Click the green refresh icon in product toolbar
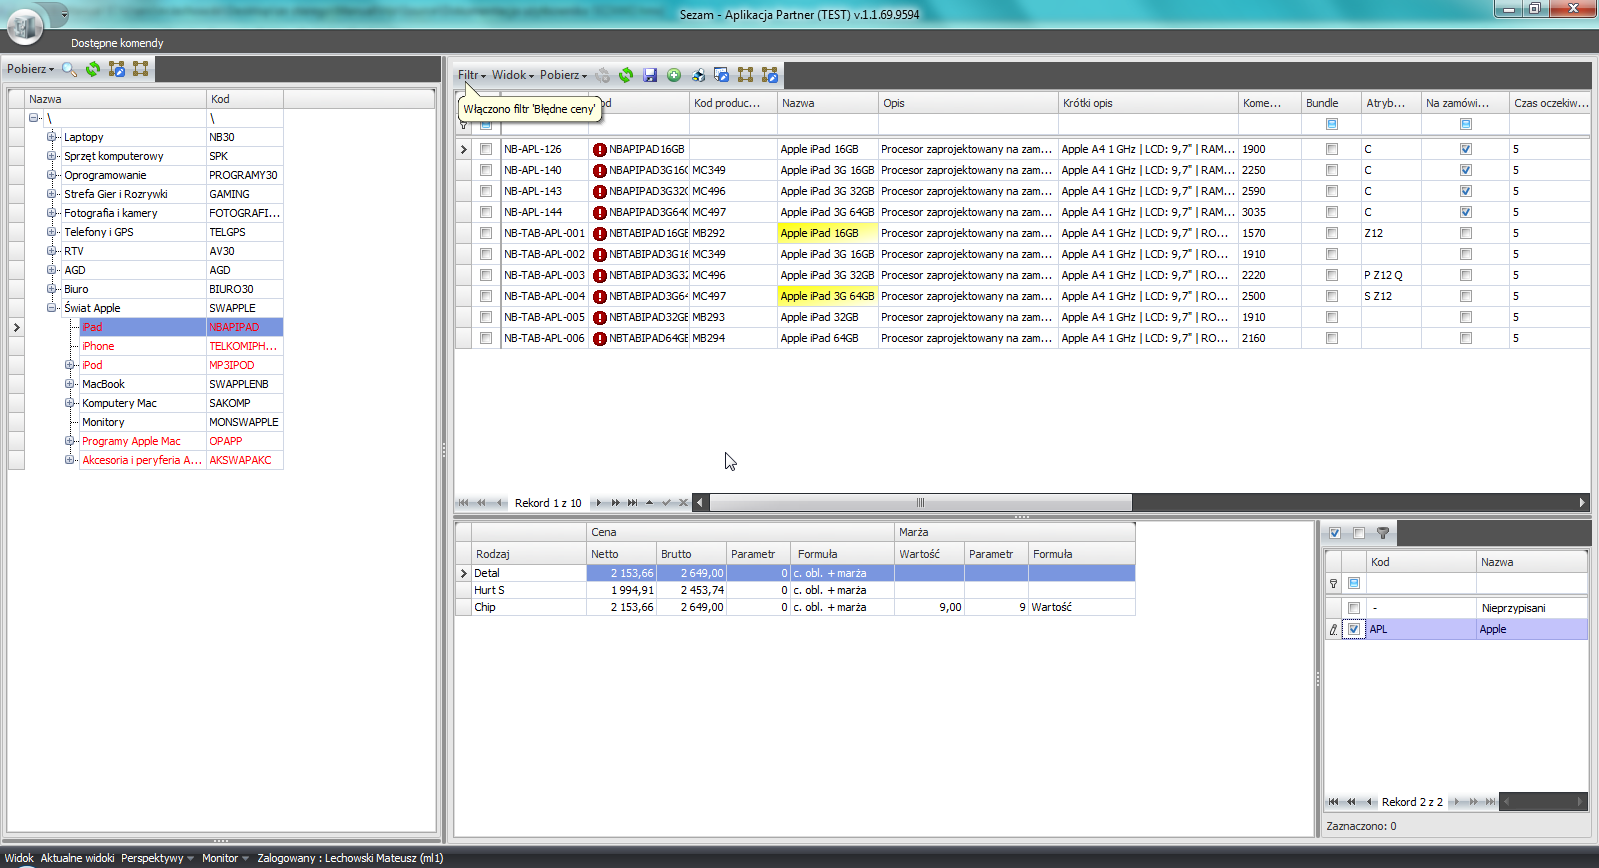The image size is (1599, 868). pyautogui.click(x=626, y=75)
